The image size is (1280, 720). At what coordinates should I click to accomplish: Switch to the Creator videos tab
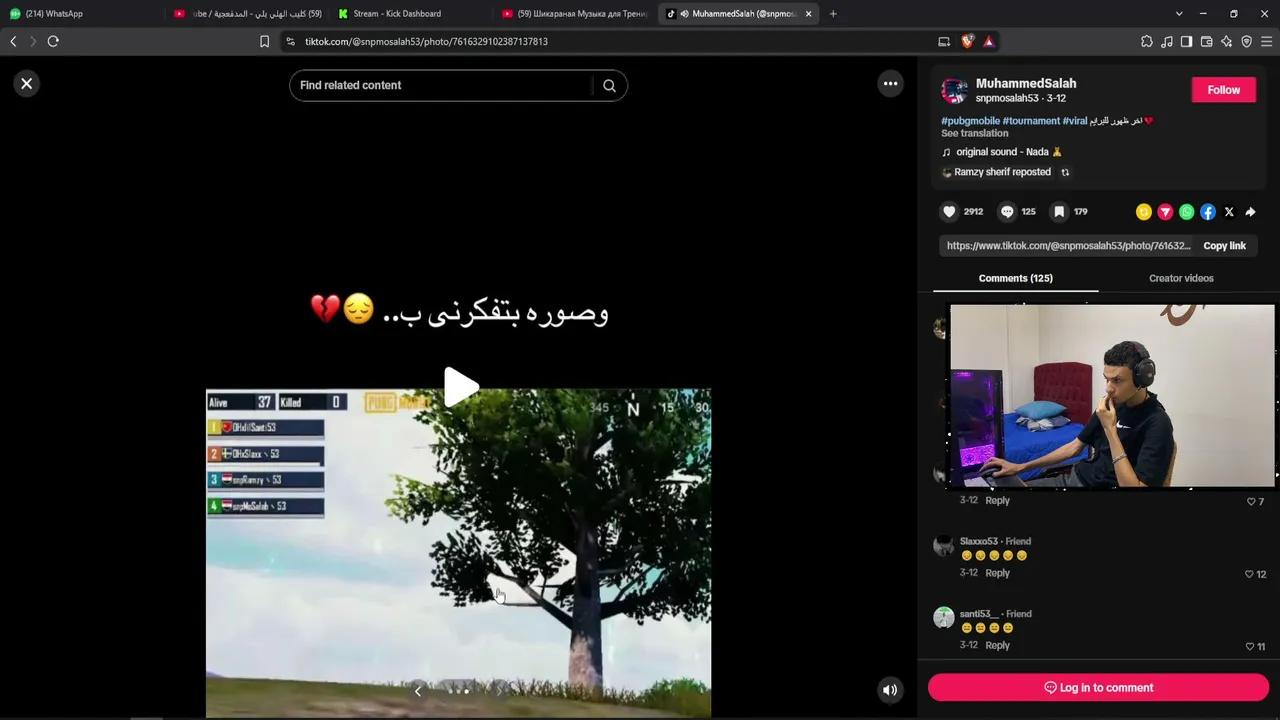(x=1181, y=278)
